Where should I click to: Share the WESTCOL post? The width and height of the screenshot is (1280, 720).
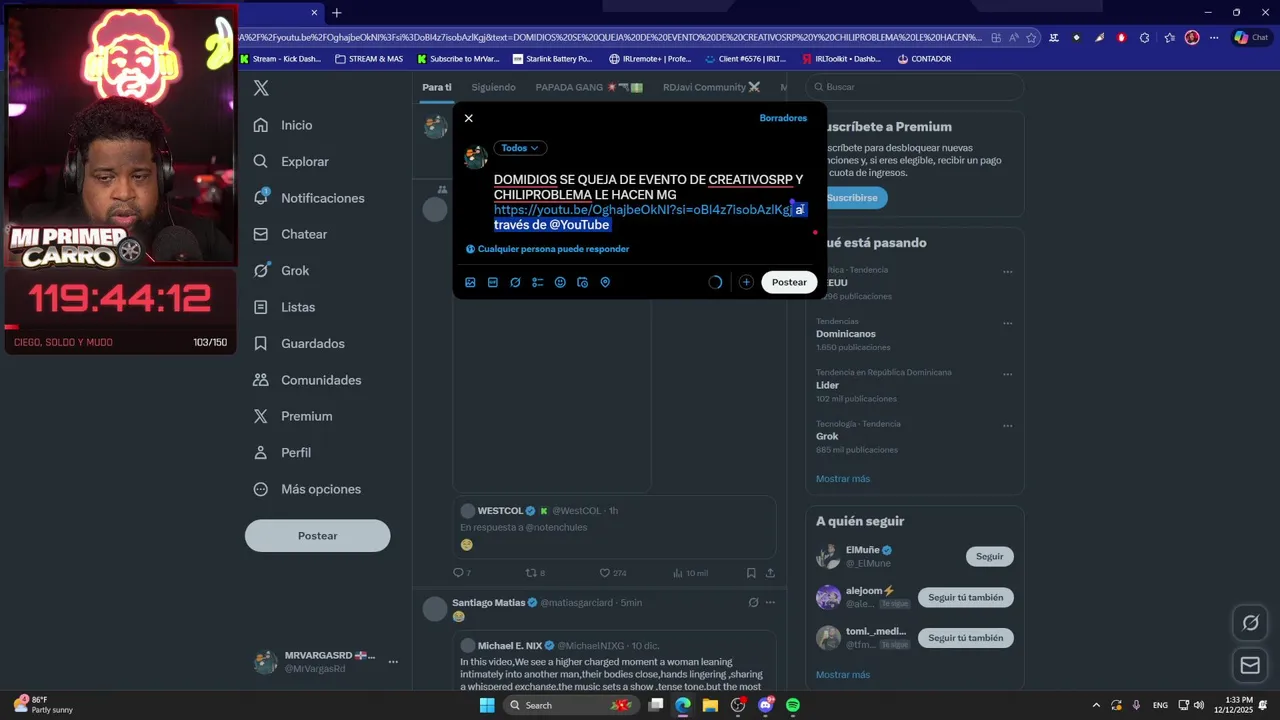pos(770,573)
